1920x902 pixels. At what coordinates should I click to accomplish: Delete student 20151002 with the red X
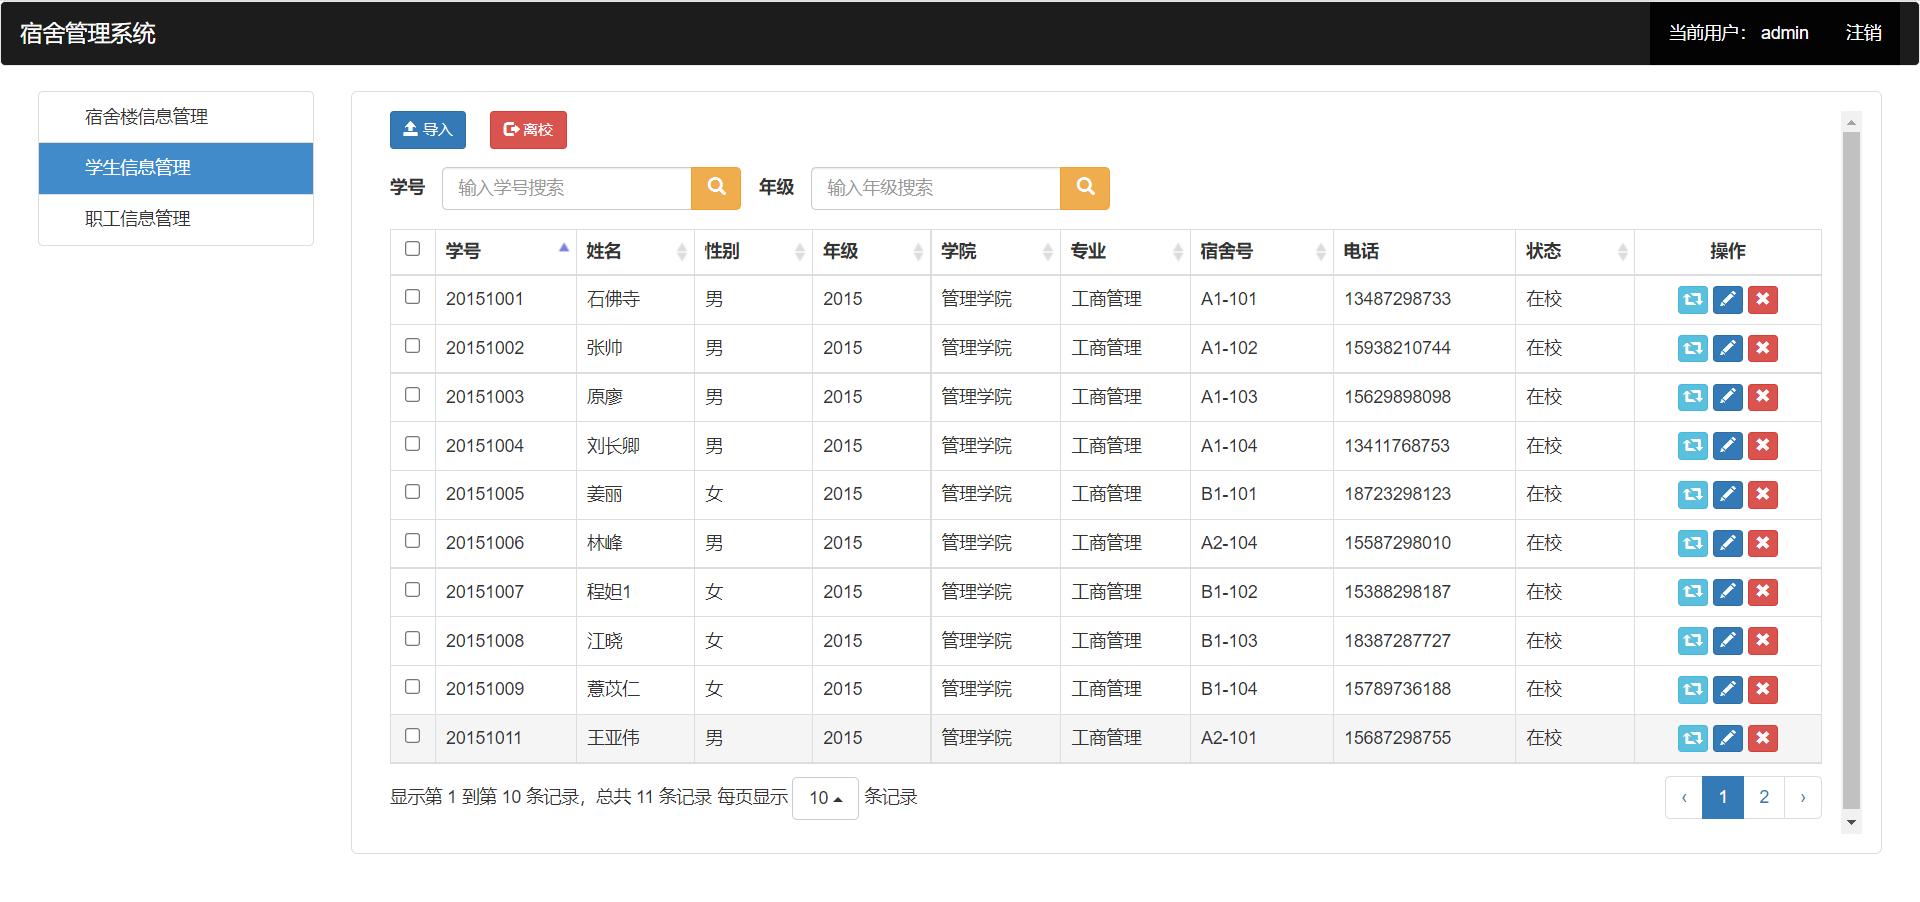point(1762,348)
